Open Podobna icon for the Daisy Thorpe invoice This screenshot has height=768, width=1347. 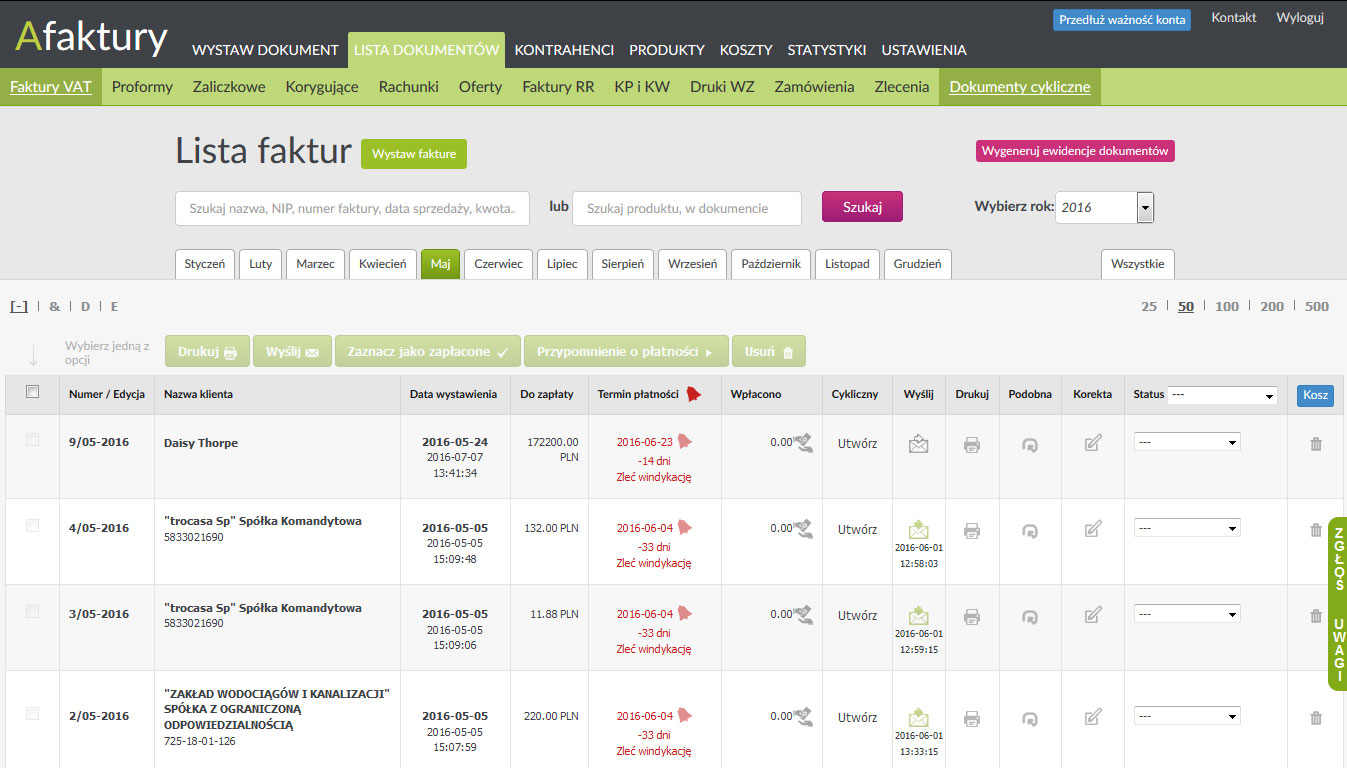coord(1030,442)
